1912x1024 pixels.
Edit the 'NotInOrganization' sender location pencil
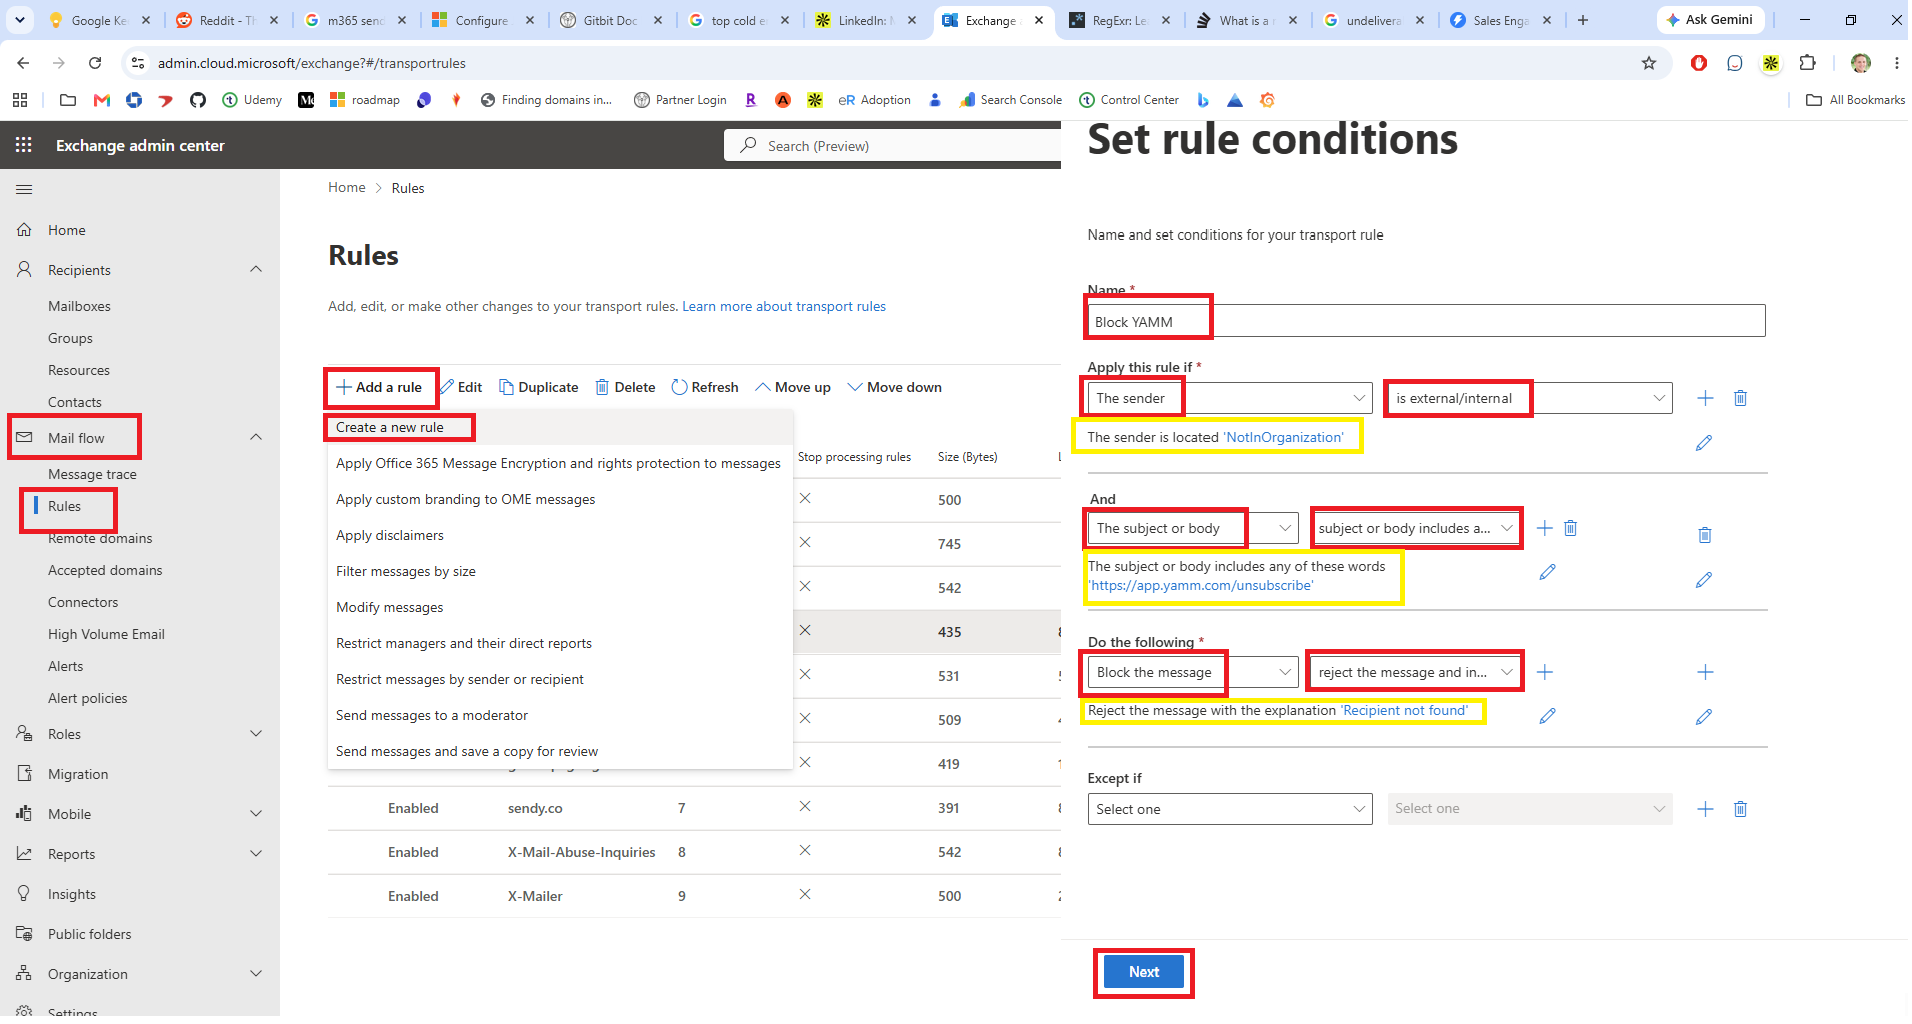[x=1704, y=442]
